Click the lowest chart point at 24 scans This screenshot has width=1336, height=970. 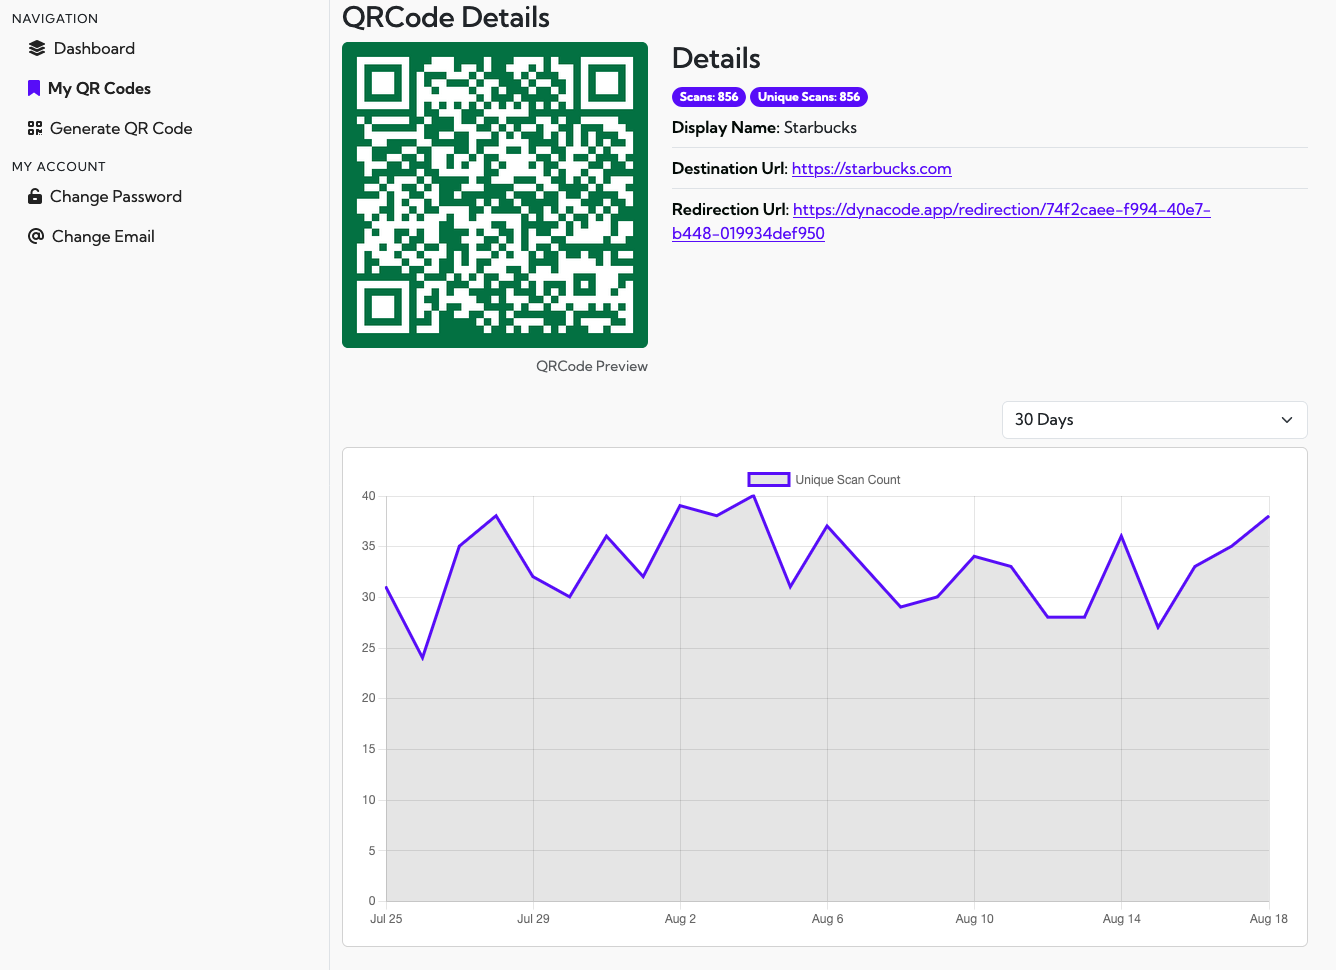423,658
